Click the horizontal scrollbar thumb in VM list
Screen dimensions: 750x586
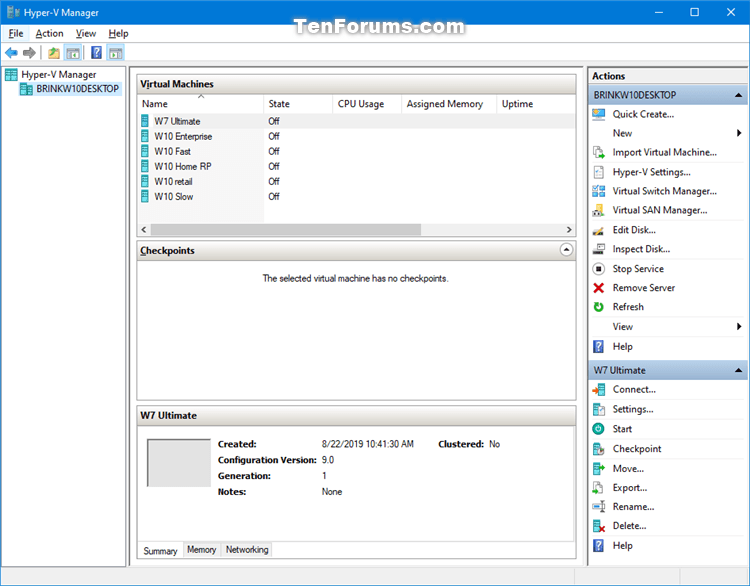pos(286,230)
